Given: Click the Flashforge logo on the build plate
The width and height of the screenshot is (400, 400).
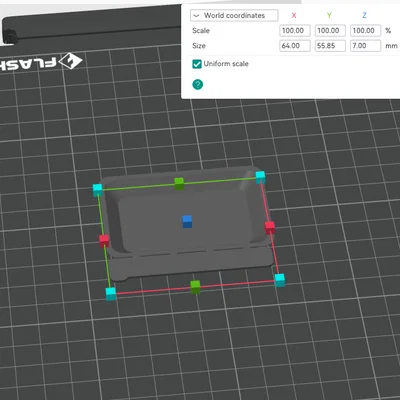Looking at the screenshot, I should click(41, 62).
